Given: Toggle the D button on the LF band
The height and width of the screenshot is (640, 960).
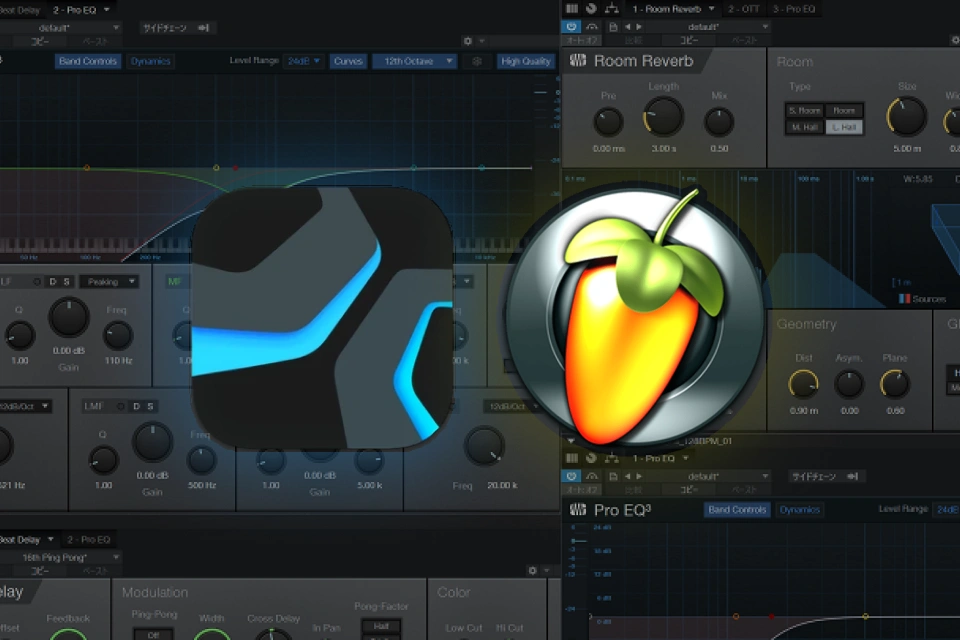Looking at the screenshot, I should [x=53, y=282].
